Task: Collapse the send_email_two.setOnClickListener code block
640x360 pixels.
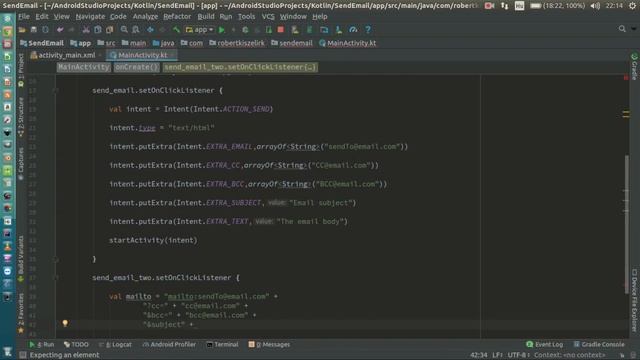Action: 56,278
